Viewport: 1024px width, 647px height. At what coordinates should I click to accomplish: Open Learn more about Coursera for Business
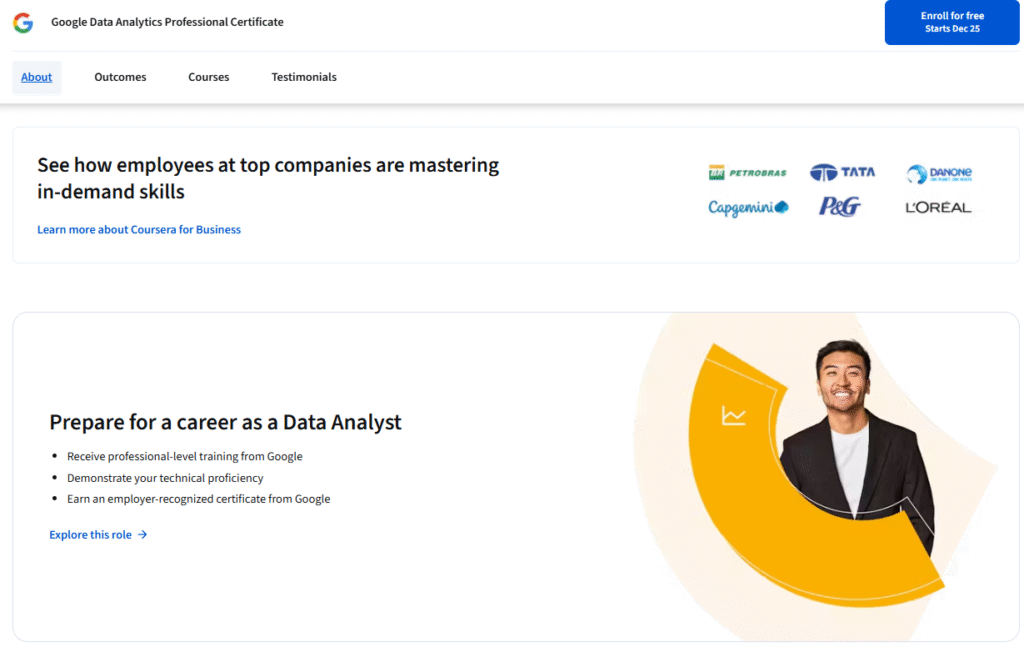(138, 229)
